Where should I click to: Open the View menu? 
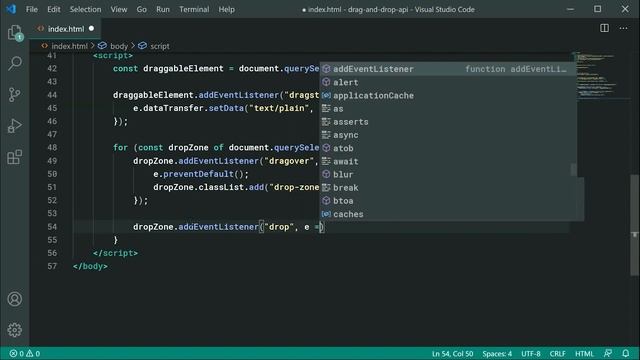click(119, 9)
